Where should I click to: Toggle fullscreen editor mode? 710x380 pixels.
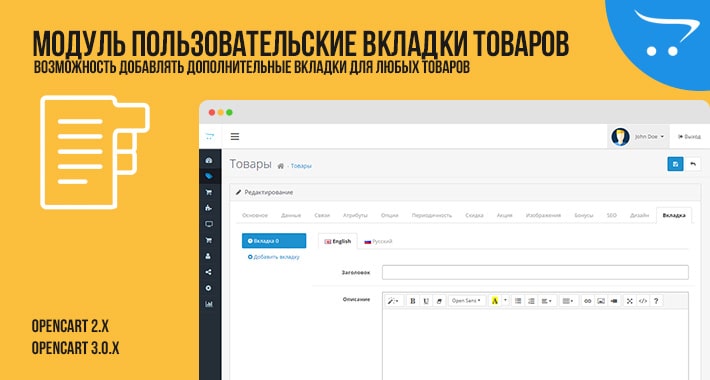629,301
